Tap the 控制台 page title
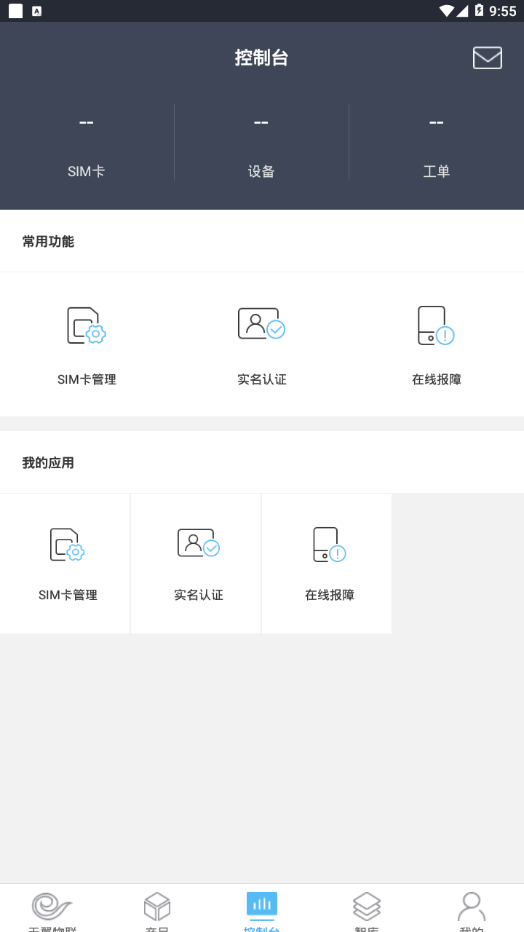The image size is (524, 932). [x=261, y=58]
